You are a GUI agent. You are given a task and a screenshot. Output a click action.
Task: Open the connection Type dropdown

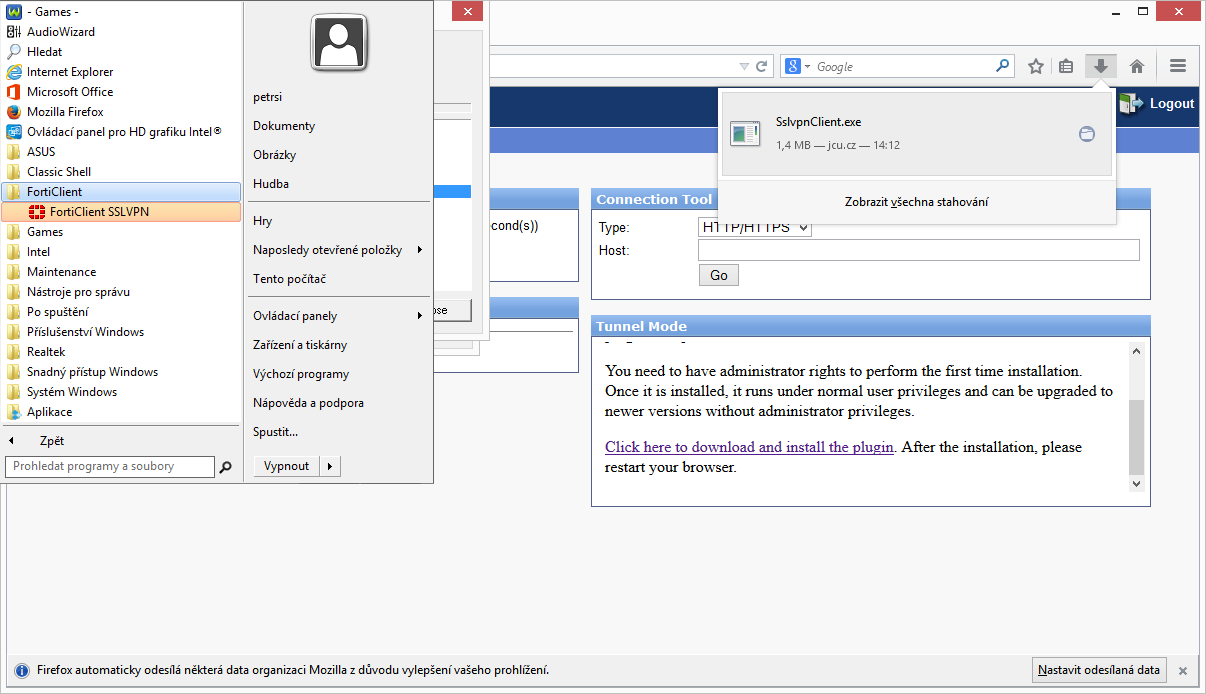coord(755,228)
